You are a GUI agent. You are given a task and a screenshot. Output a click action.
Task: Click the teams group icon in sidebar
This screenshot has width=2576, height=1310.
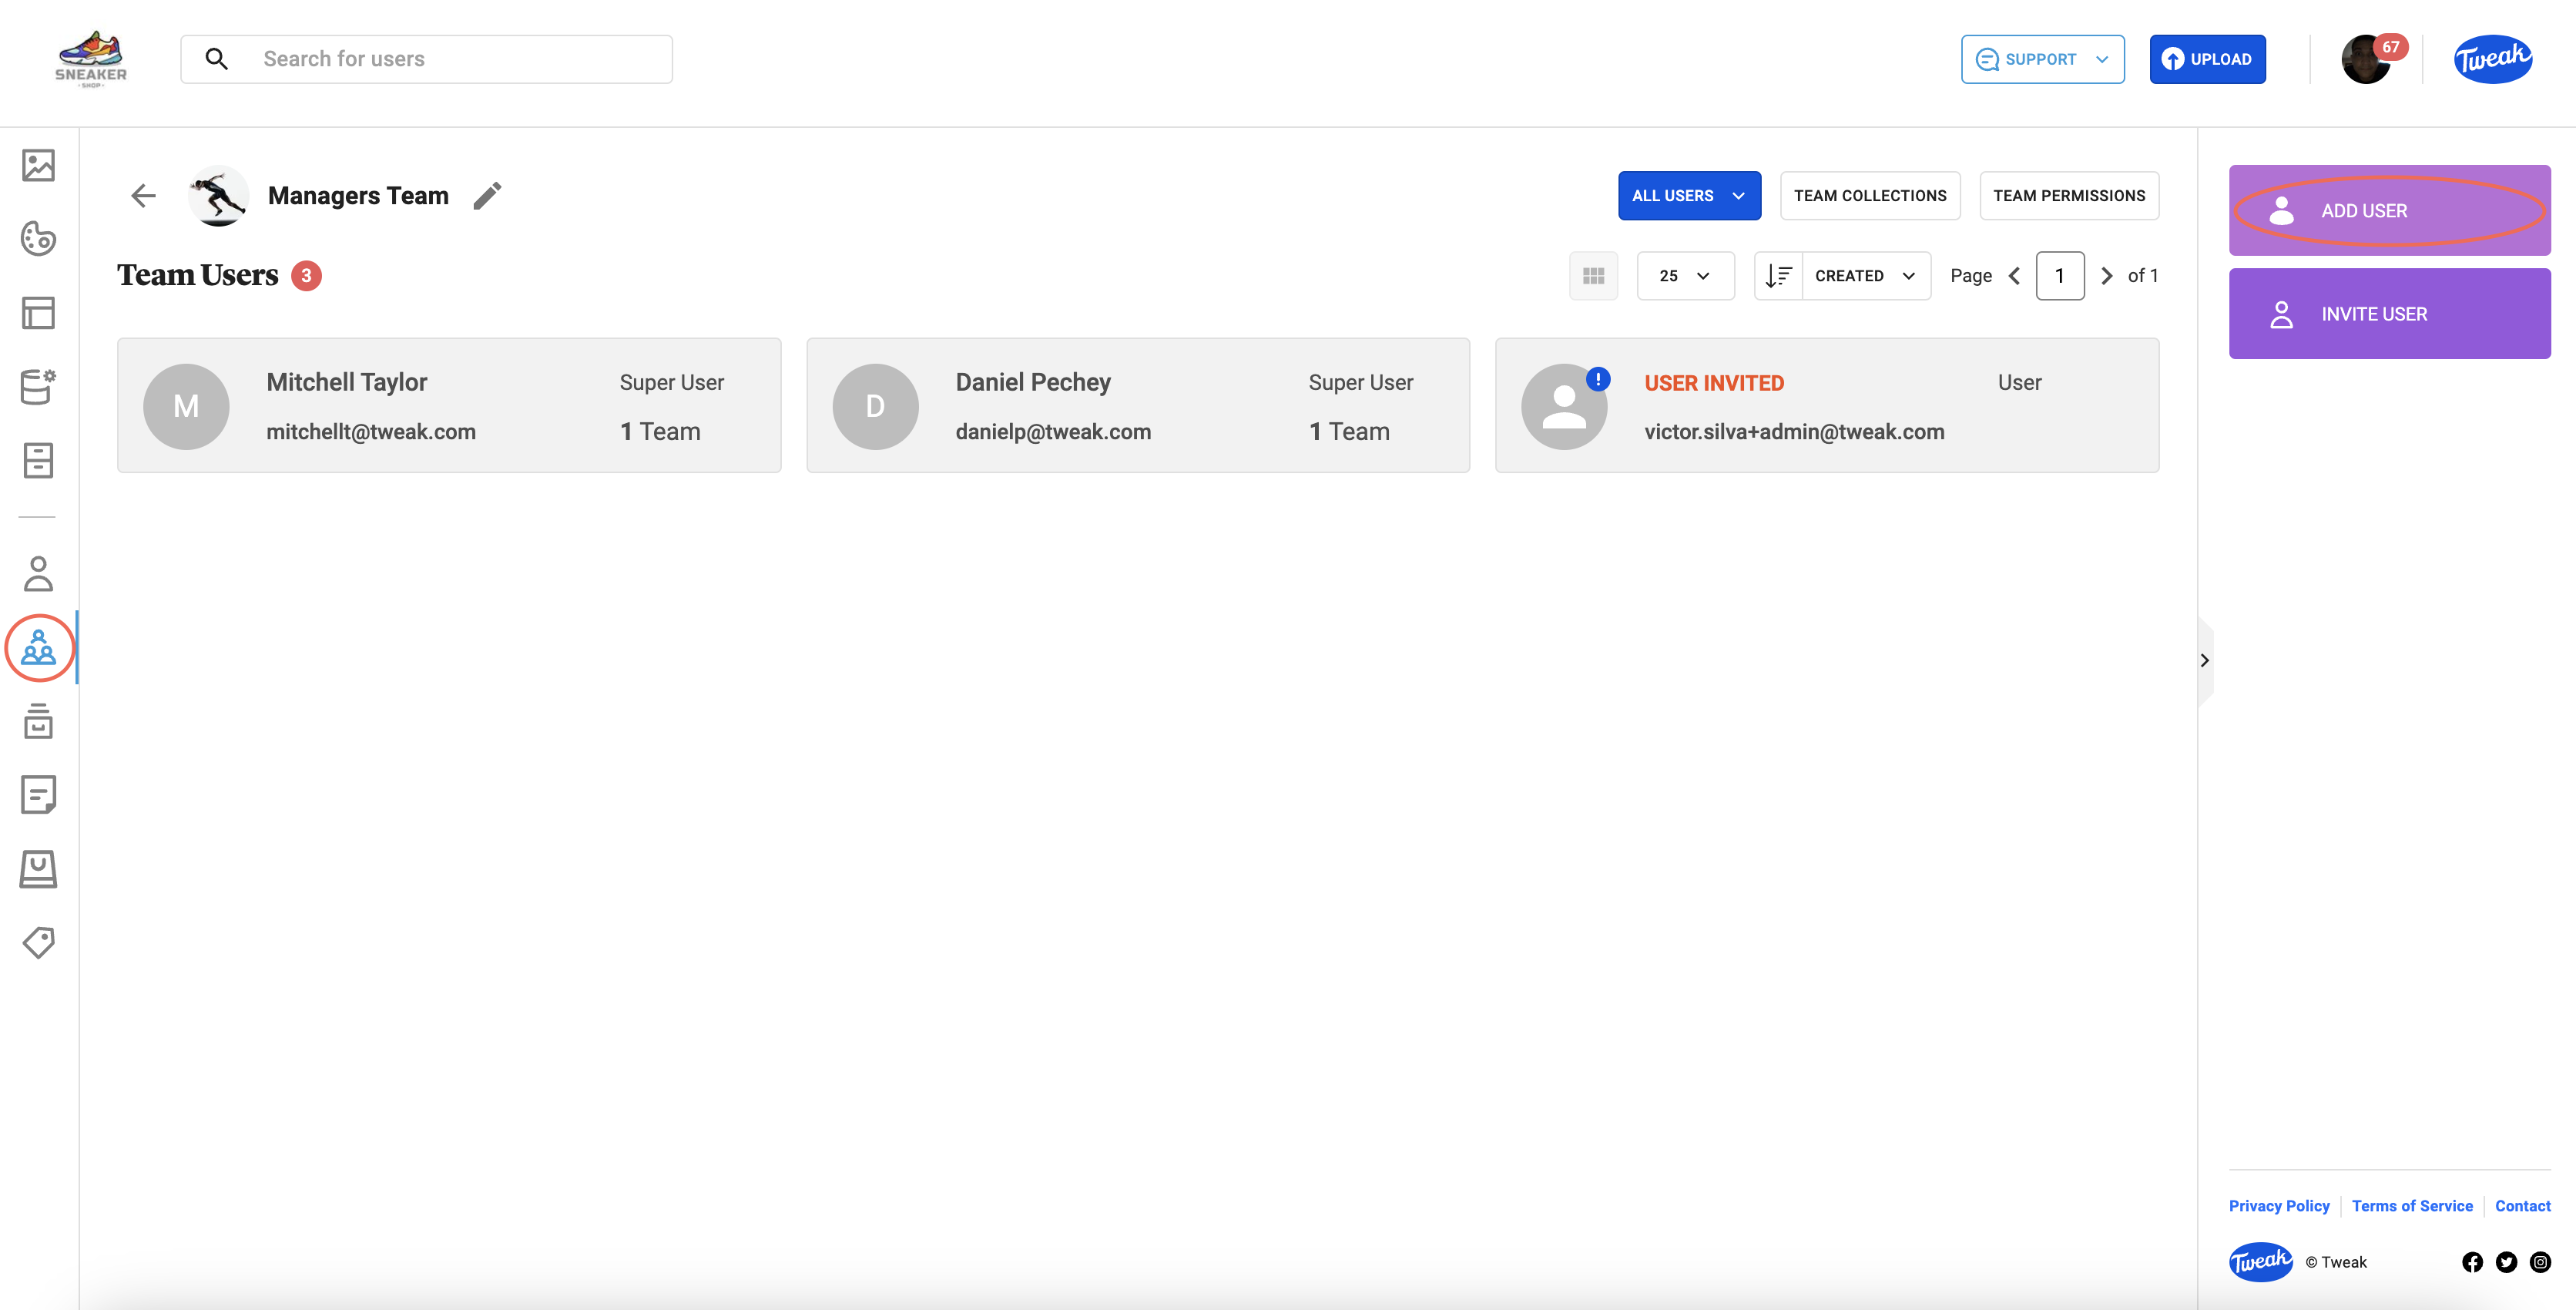click(38, 648)
